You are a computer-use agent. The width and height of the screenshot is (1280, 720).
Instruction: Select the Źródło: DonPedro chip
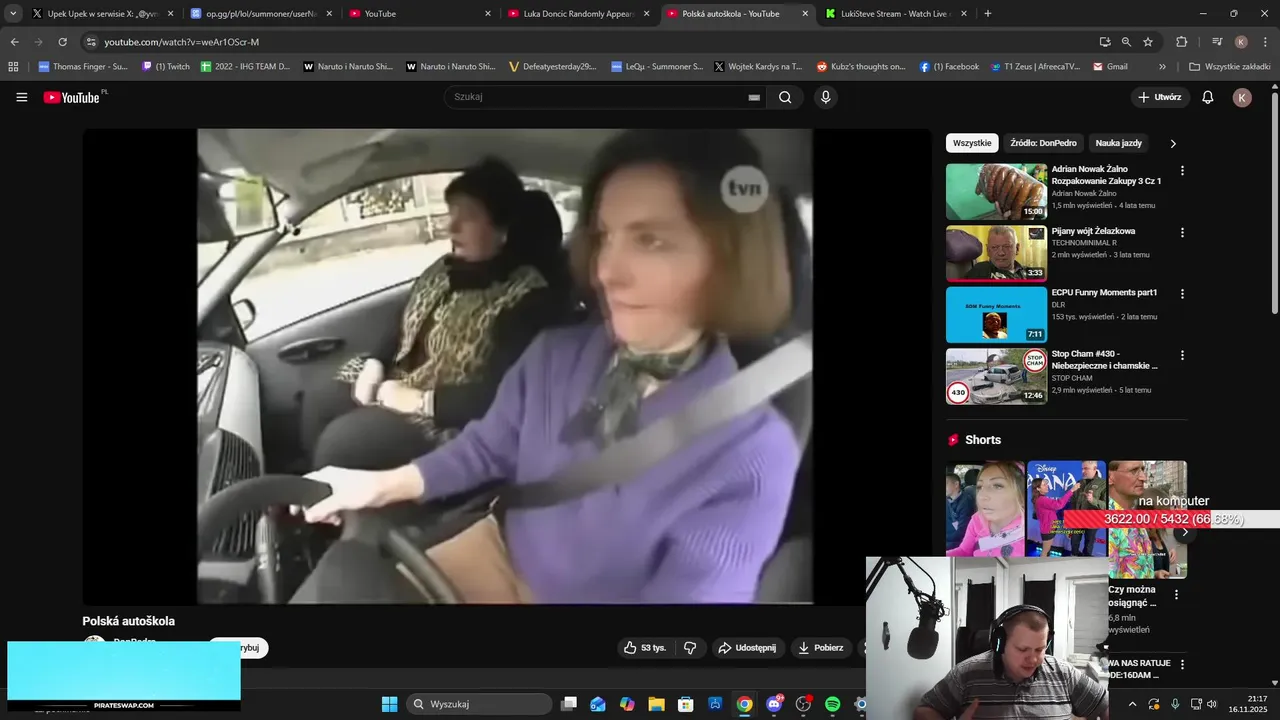(x=1043, y=143)
